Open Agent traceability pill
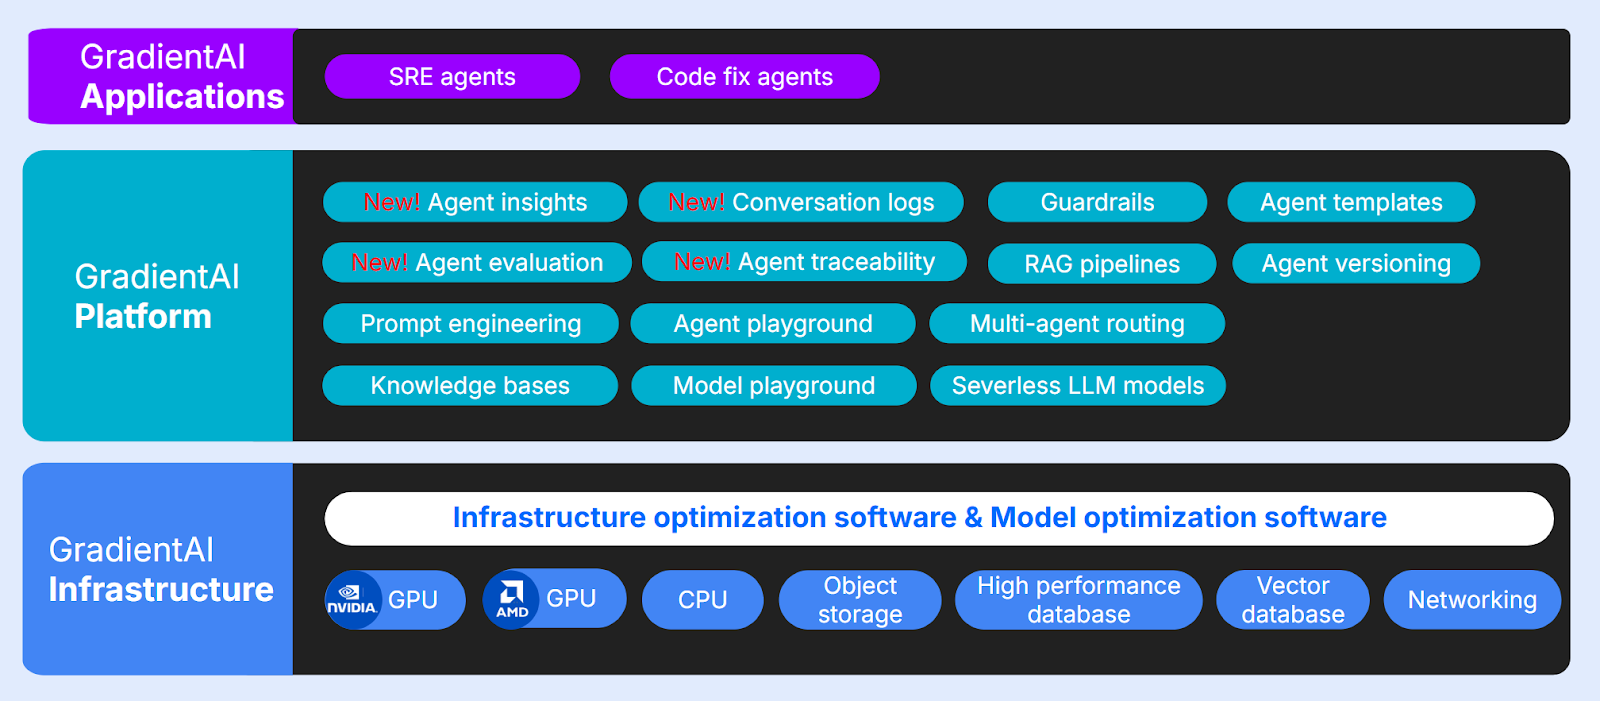Image resolution: width=1600 pixels, height=701 pixels. [804, 262]
